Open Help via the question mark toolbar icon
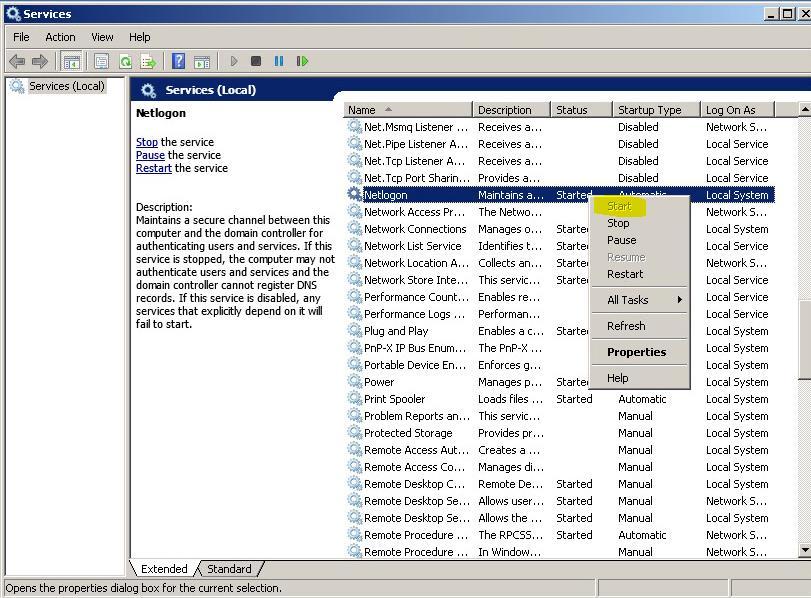This screenshot has height=598, width=811. [178, 62]
